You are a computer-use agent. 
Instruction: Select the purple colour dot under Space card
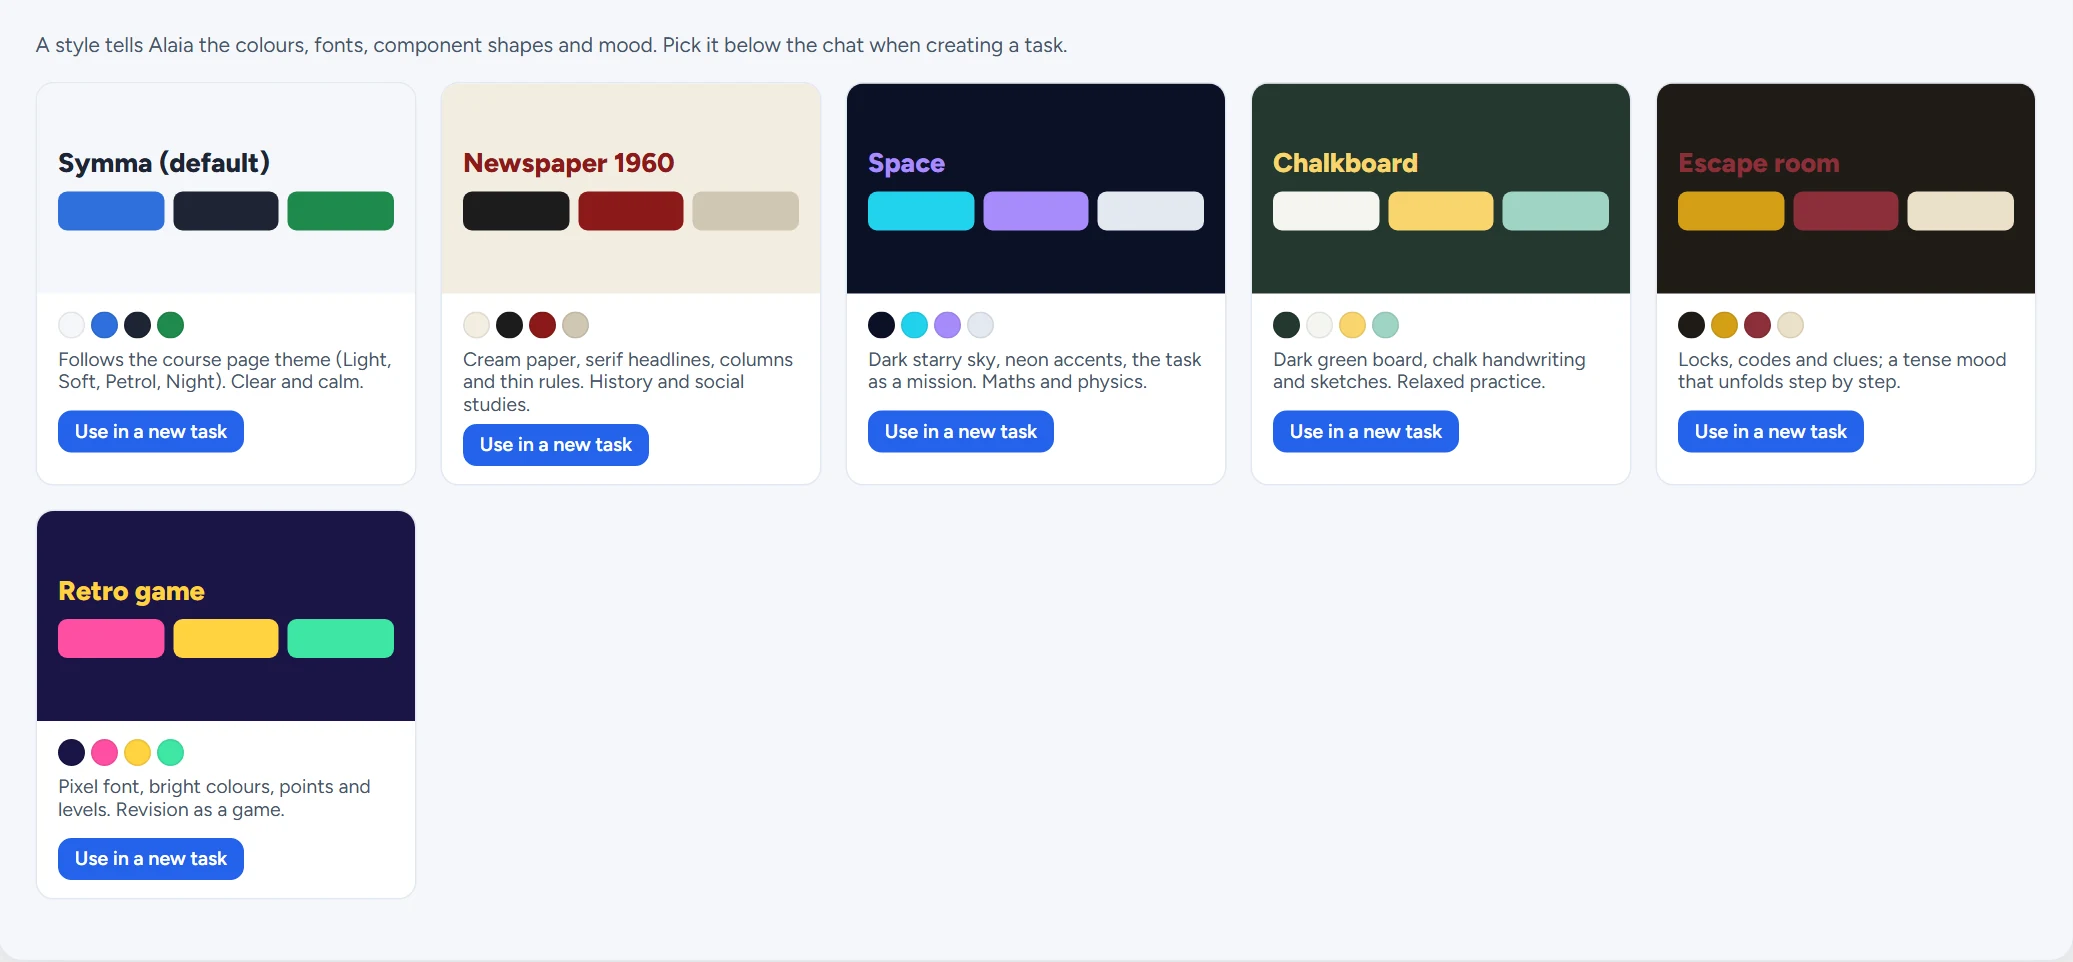point(948,325)
